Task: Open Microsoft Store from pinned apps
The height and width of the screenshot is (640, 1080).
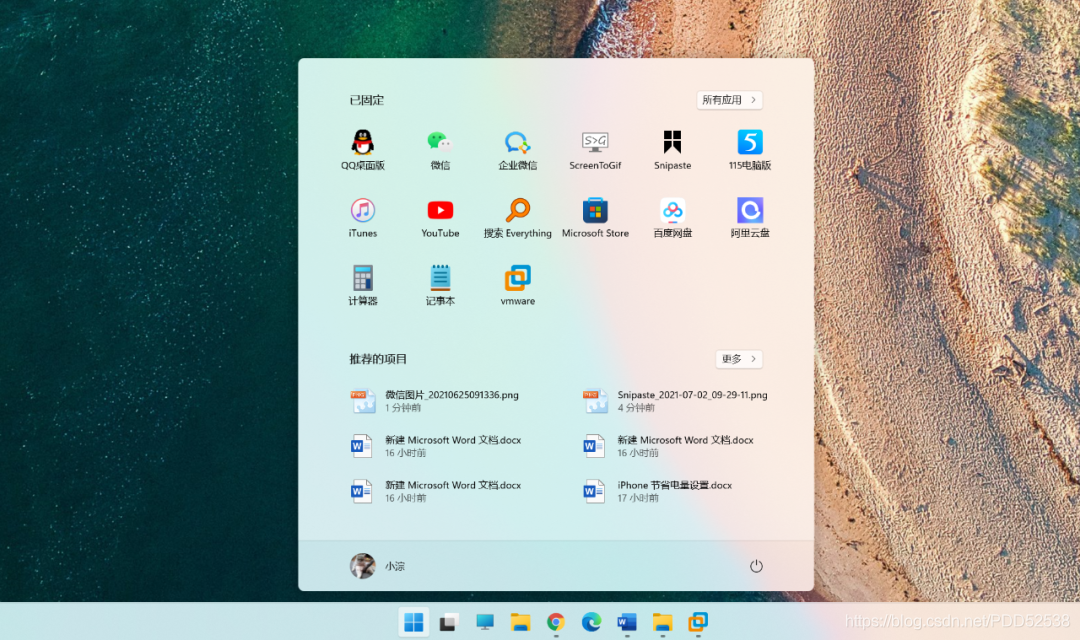Action: (x=595, y=217)
